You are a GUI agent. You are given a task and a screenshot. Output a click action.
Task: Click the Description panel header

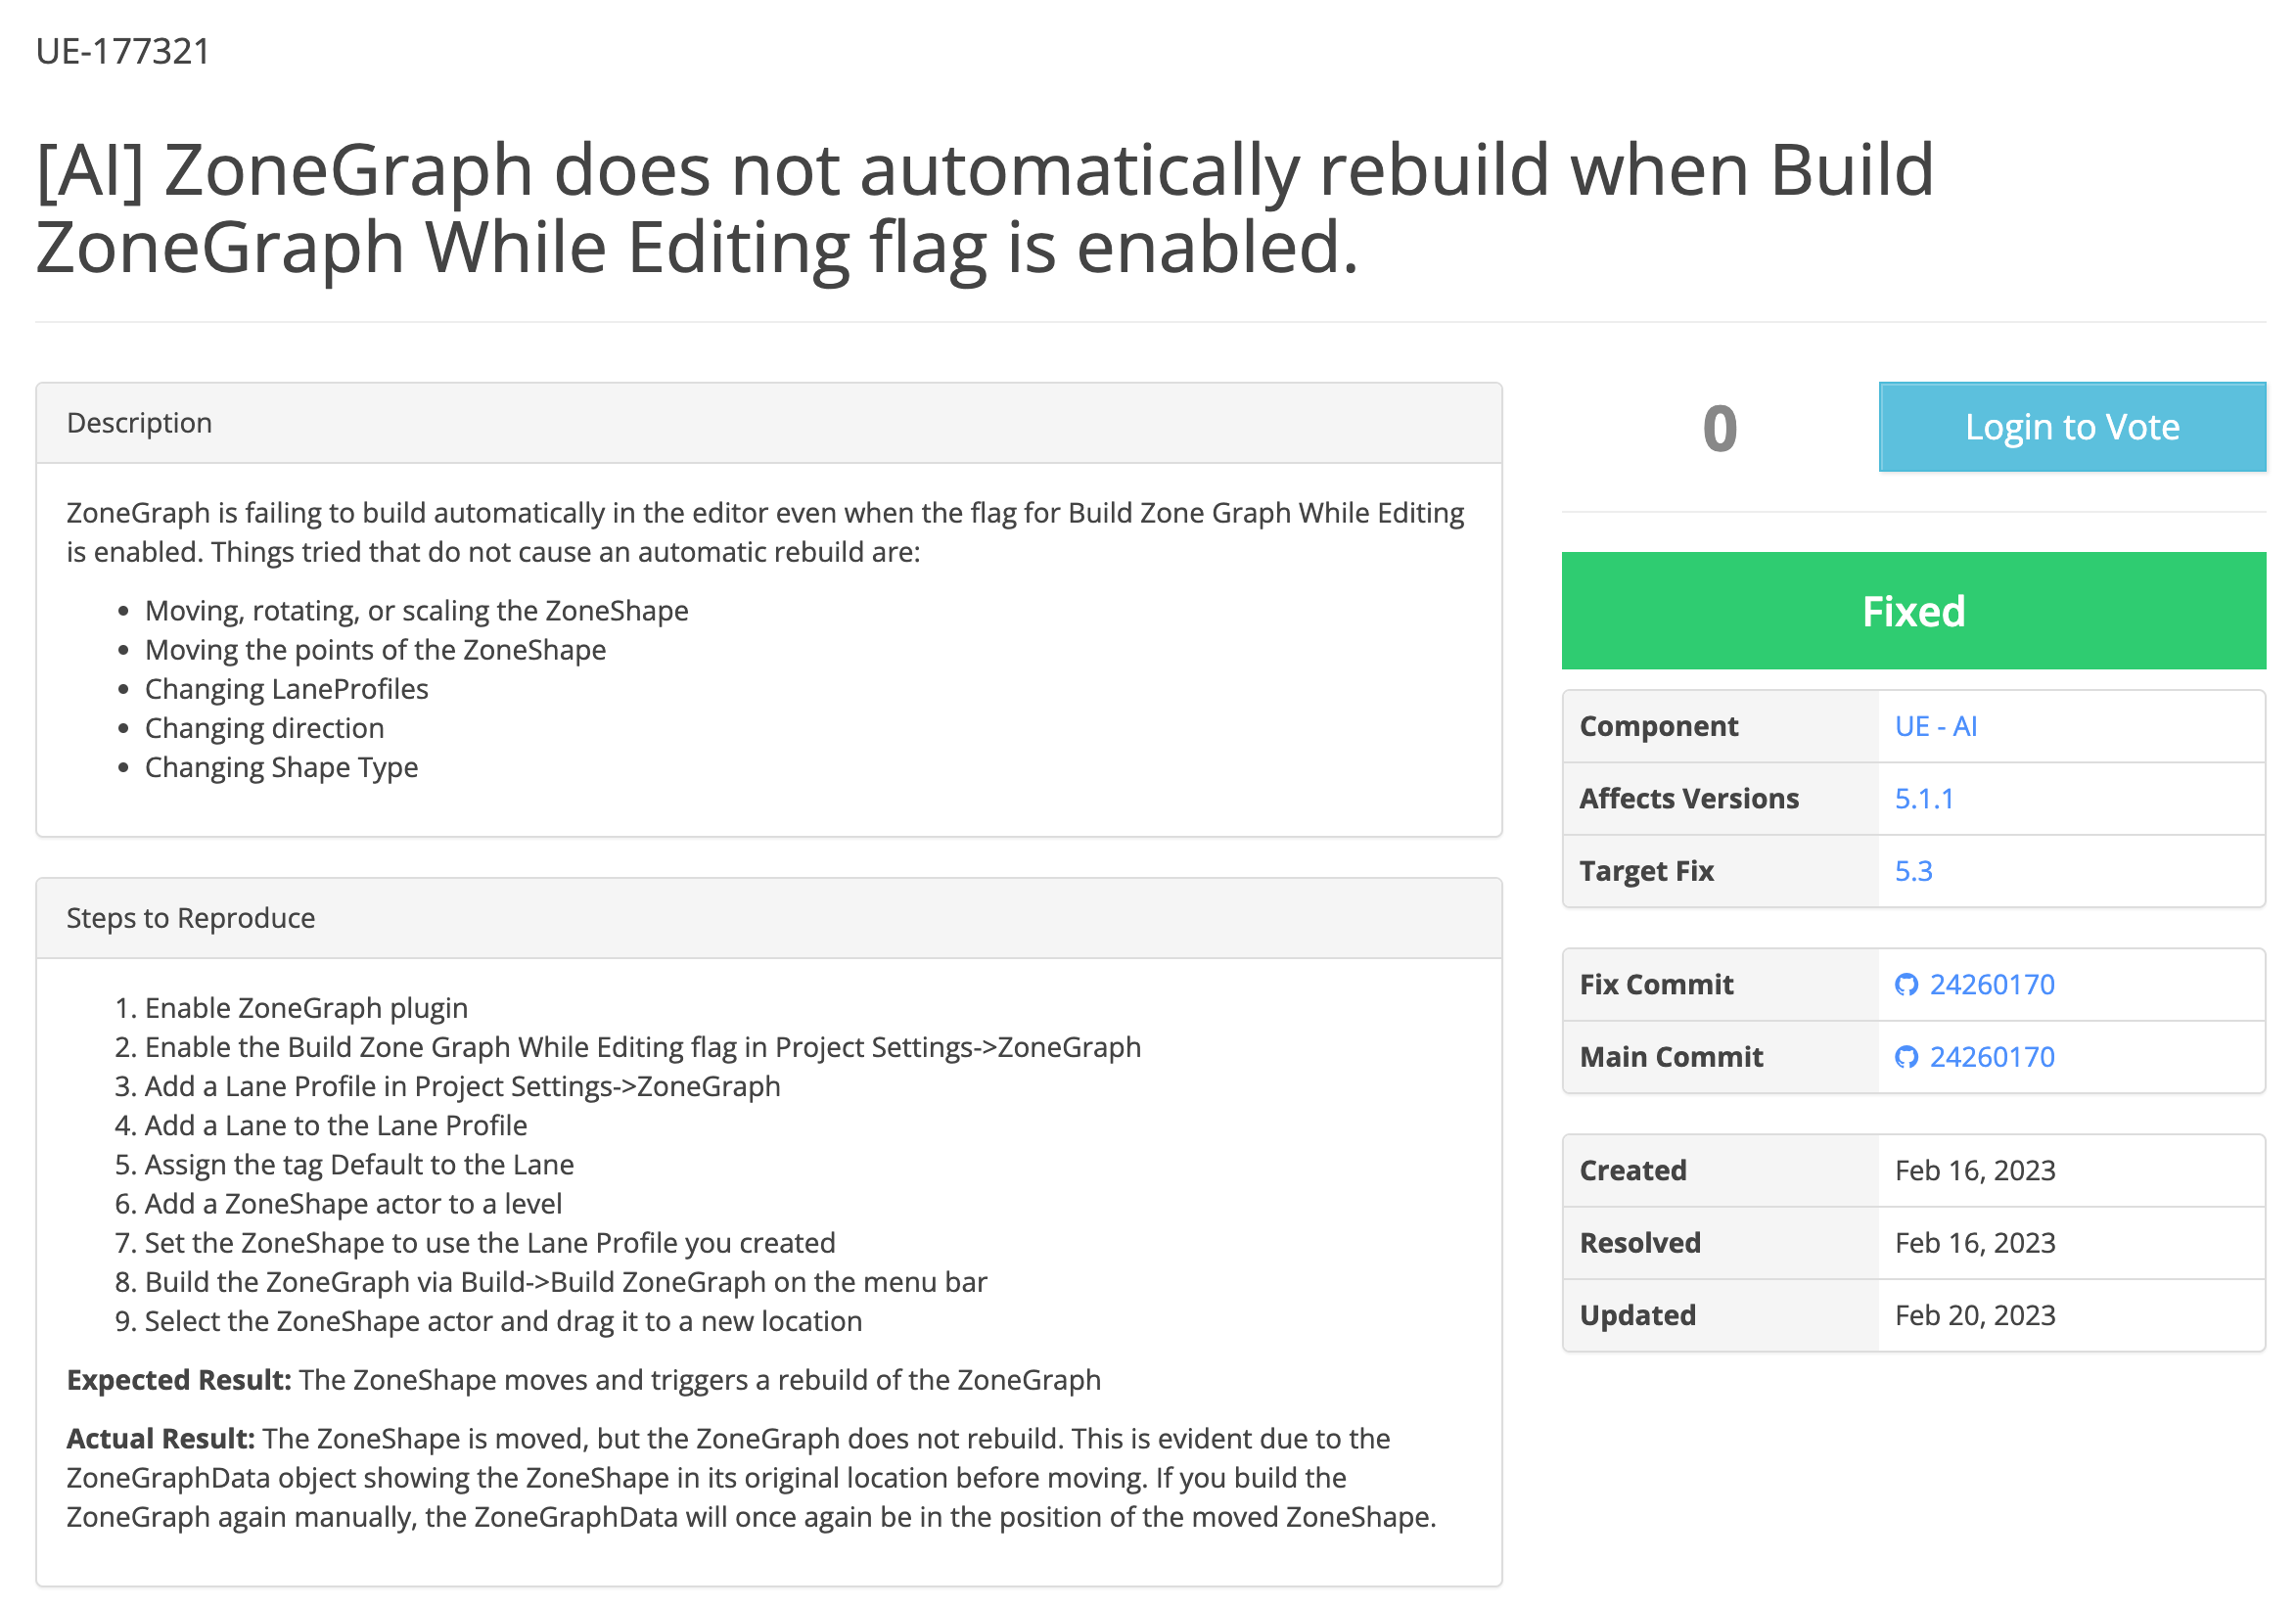point(768,423)
